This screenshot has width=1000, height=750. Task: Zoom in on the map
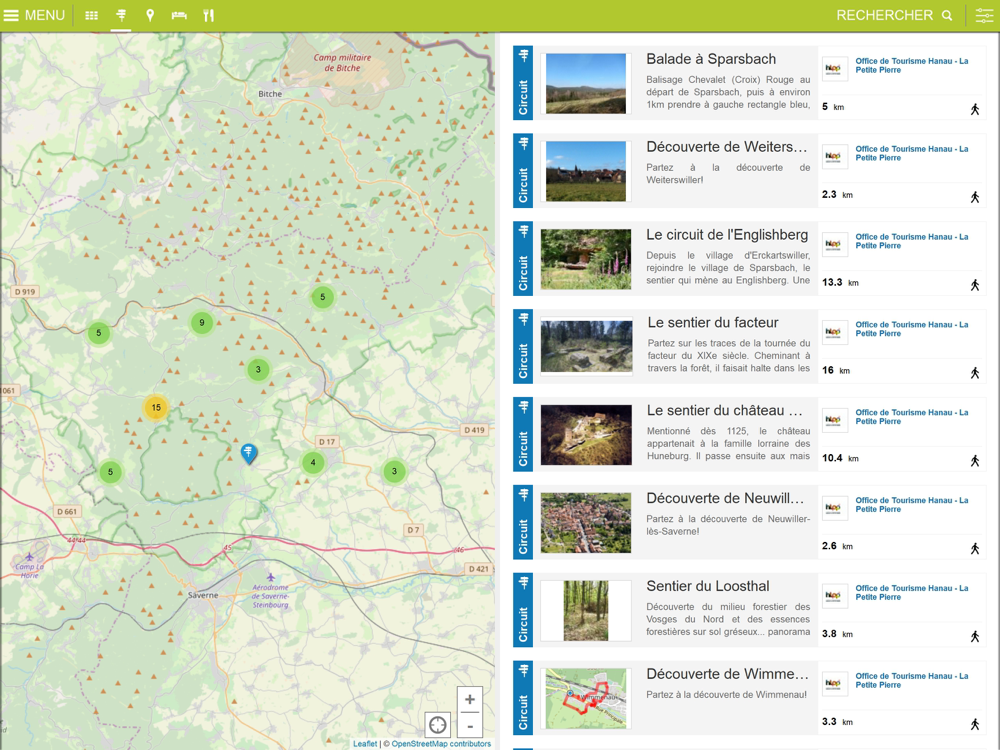pyautogui.click(x=469, y=700)
